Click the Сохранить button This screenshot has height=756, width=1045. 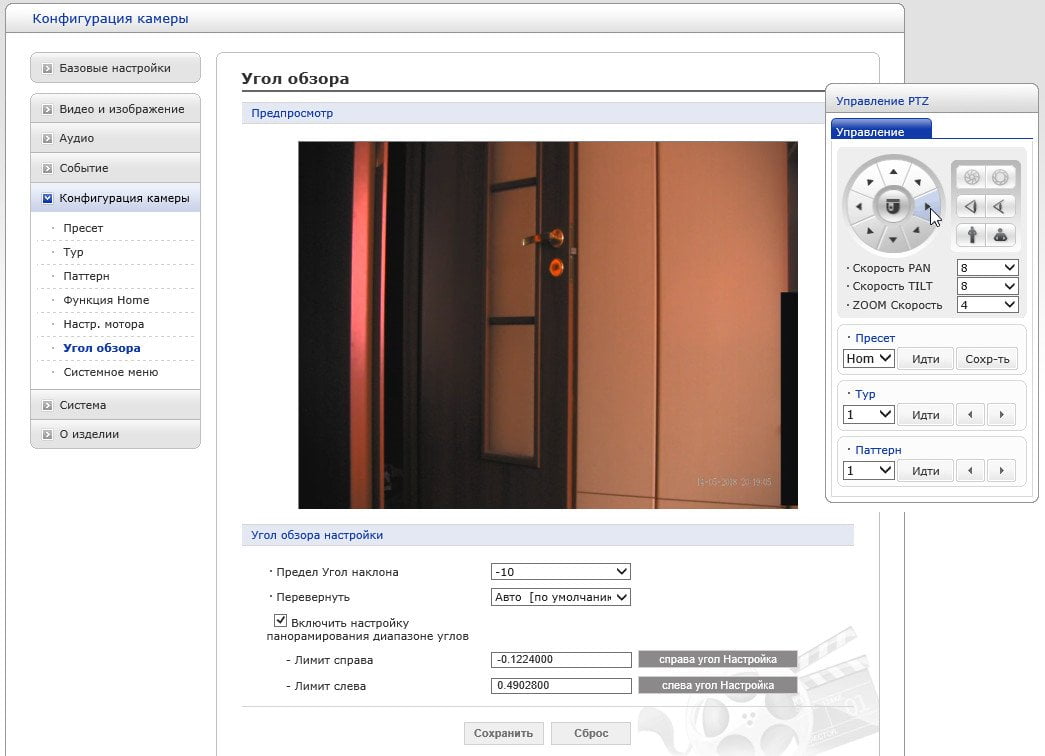point(503,733)
